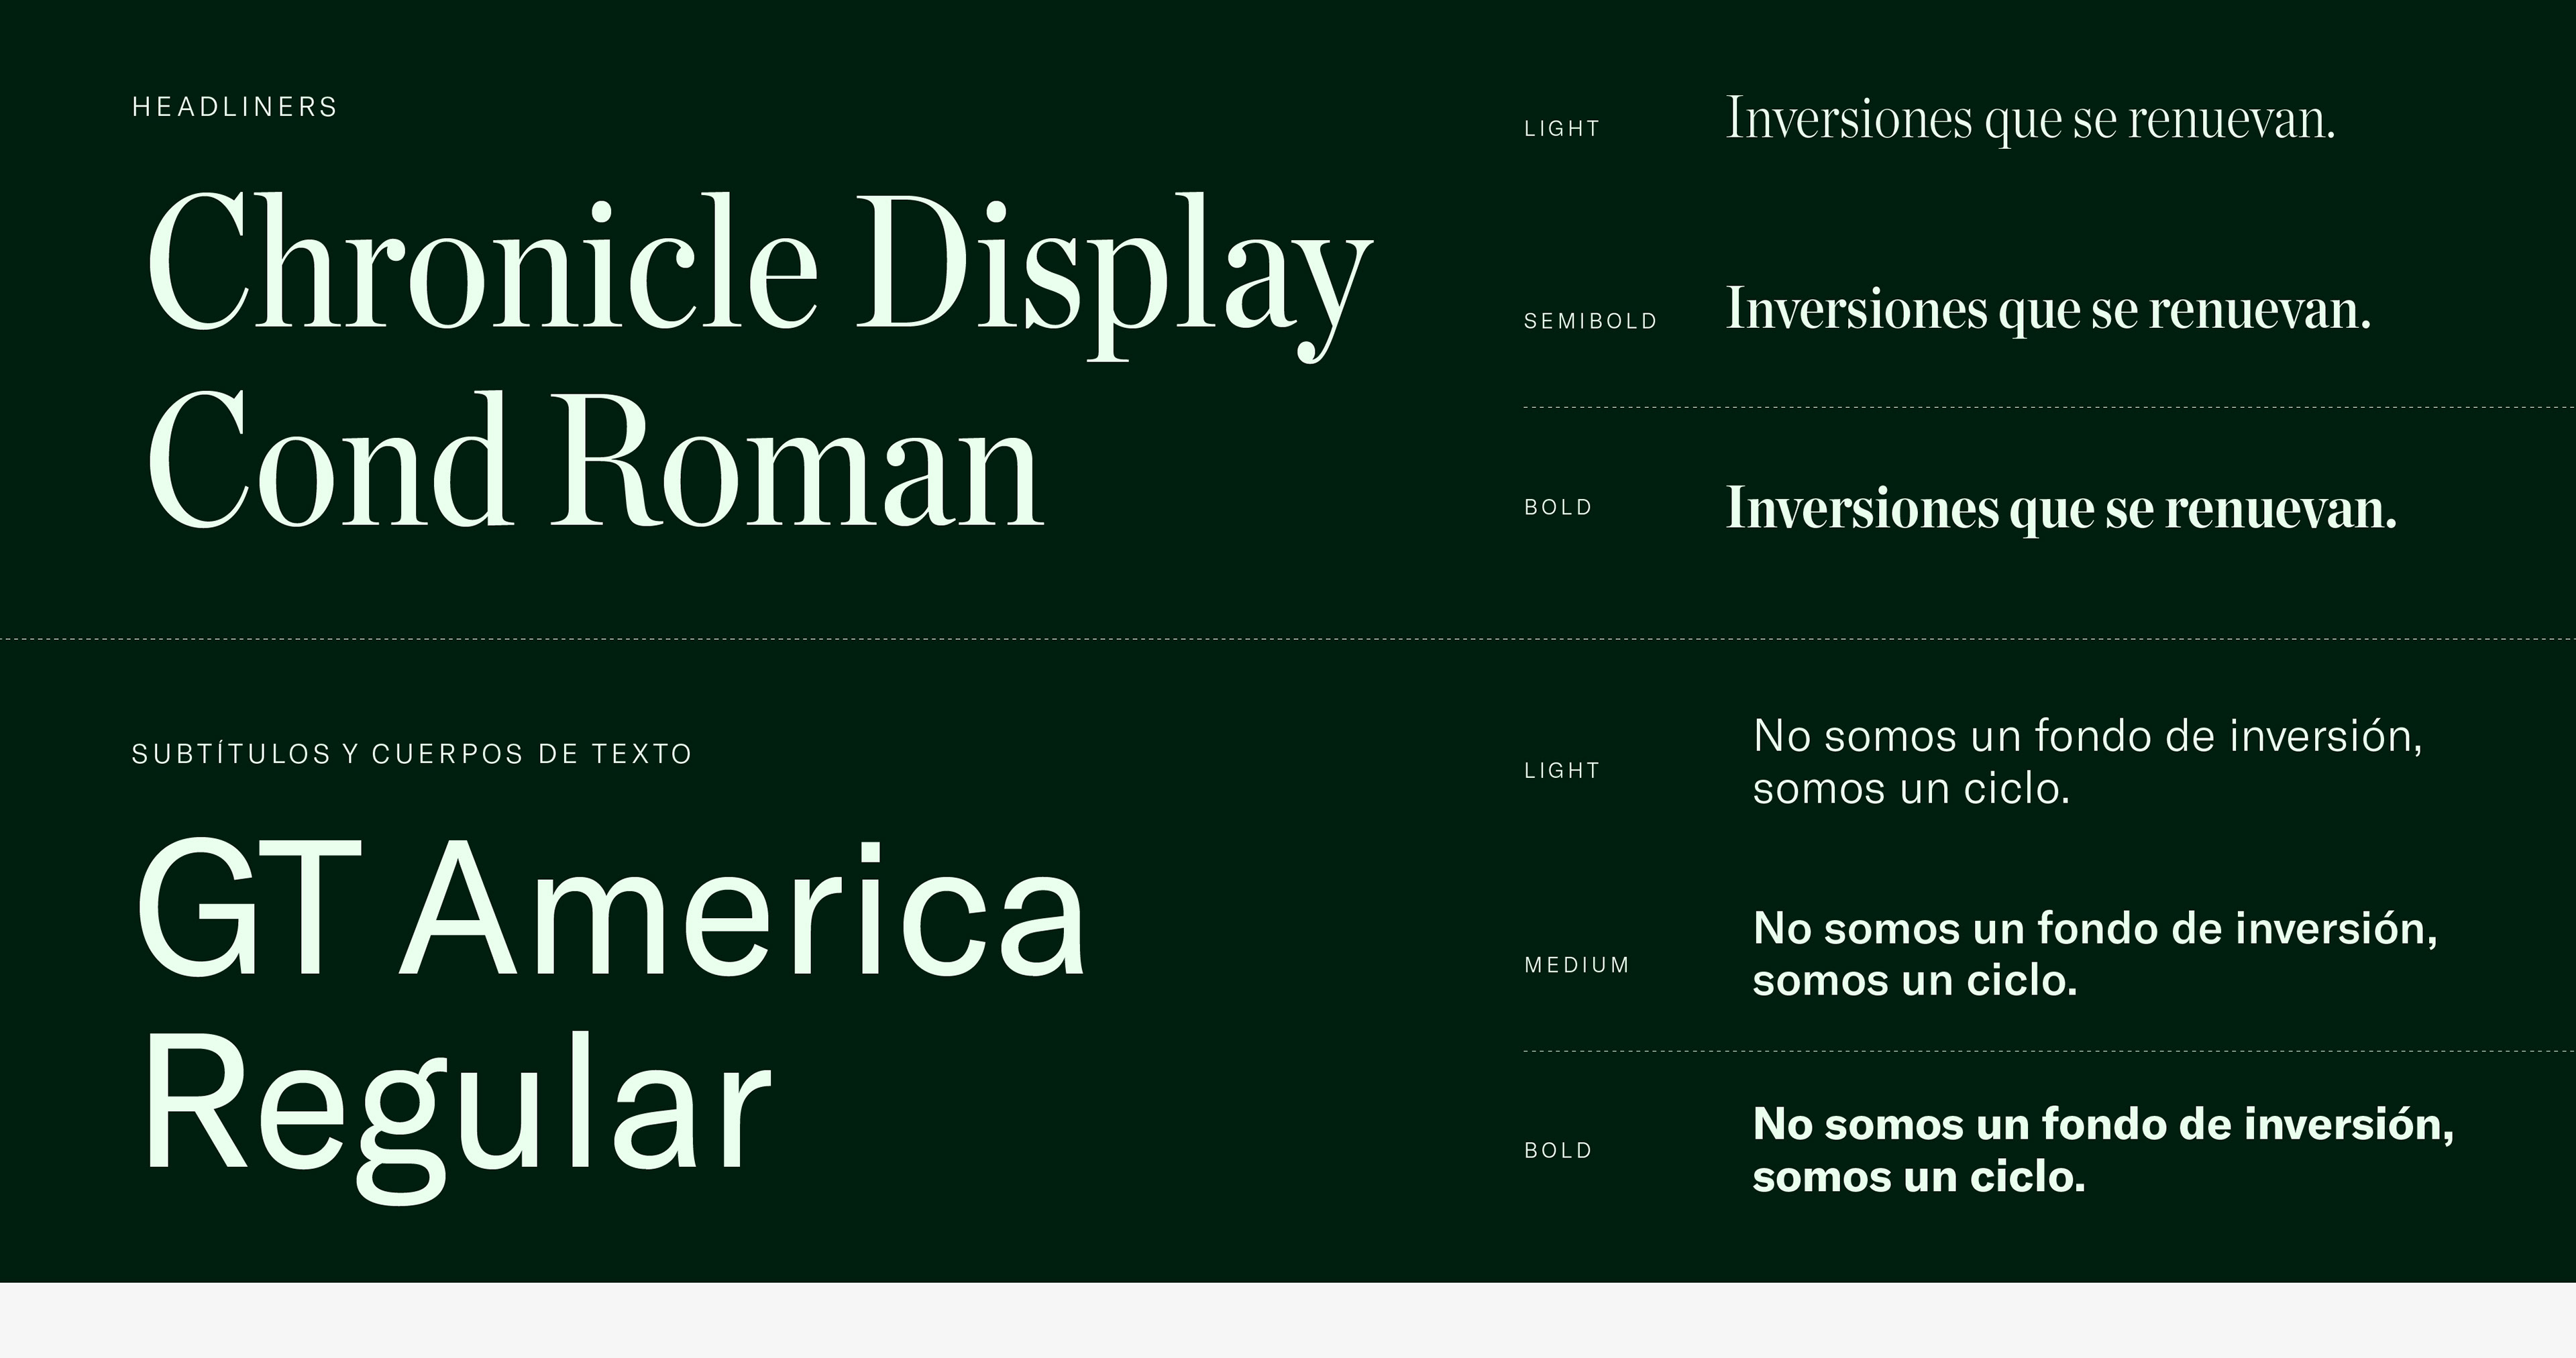Click the medium 'No somos un fondo' sample
The image size is (2576, 1358).
coord(2094,954)
